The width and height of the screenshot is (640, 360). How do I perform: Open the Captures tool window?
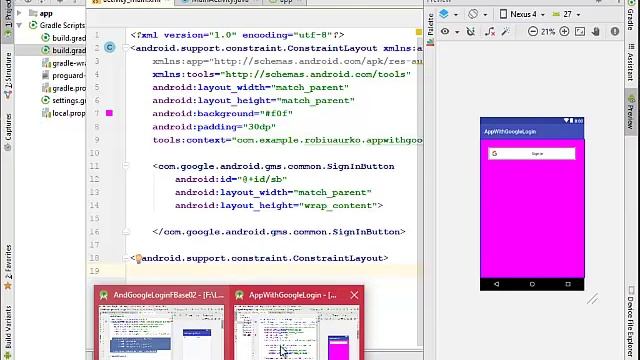[8, 131]
